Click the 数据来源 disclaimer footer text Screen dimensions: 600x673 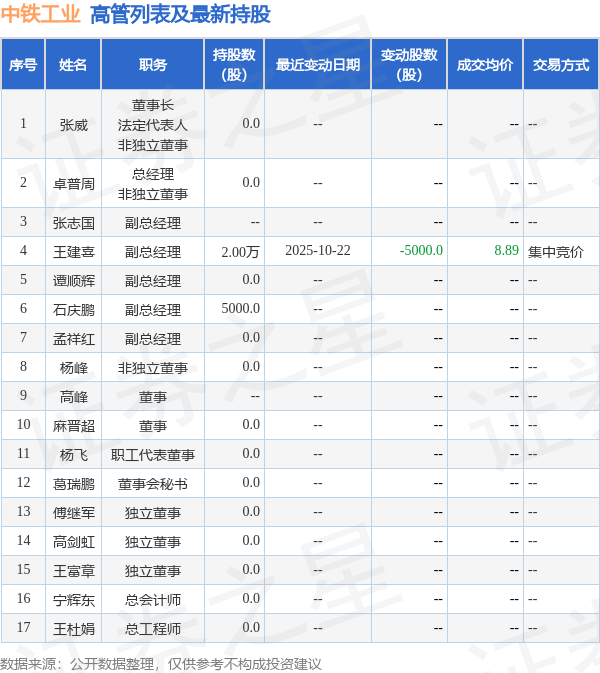pos(161,664)
